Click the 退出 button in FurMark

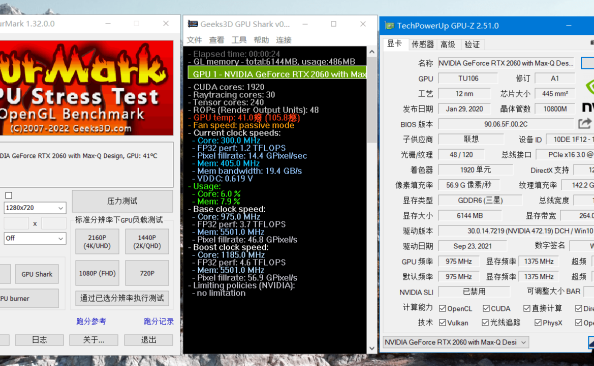pos(148,340)
